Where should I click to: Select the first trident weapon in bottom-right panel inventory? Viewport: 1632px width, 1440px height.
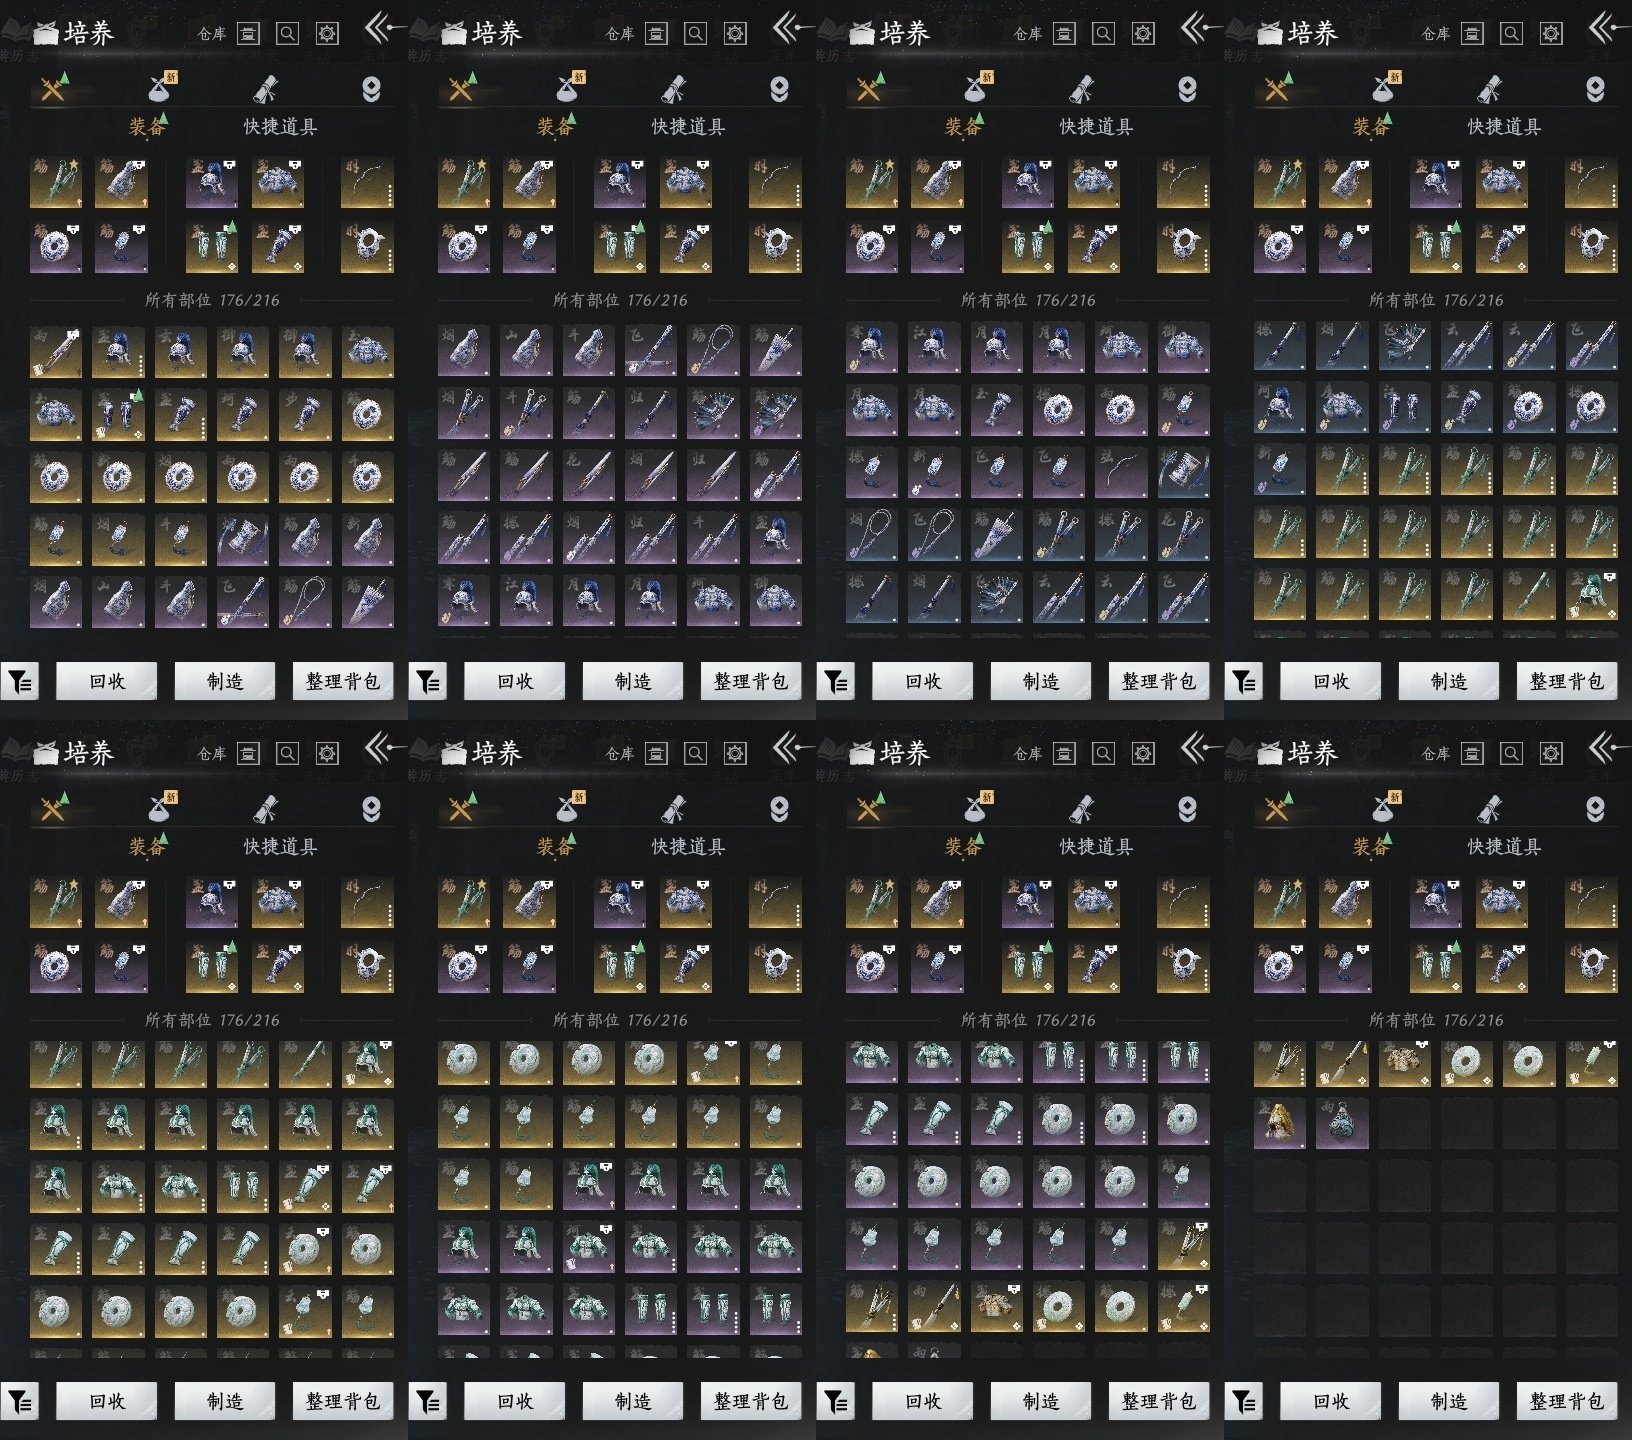[x=1280, y=1062]
